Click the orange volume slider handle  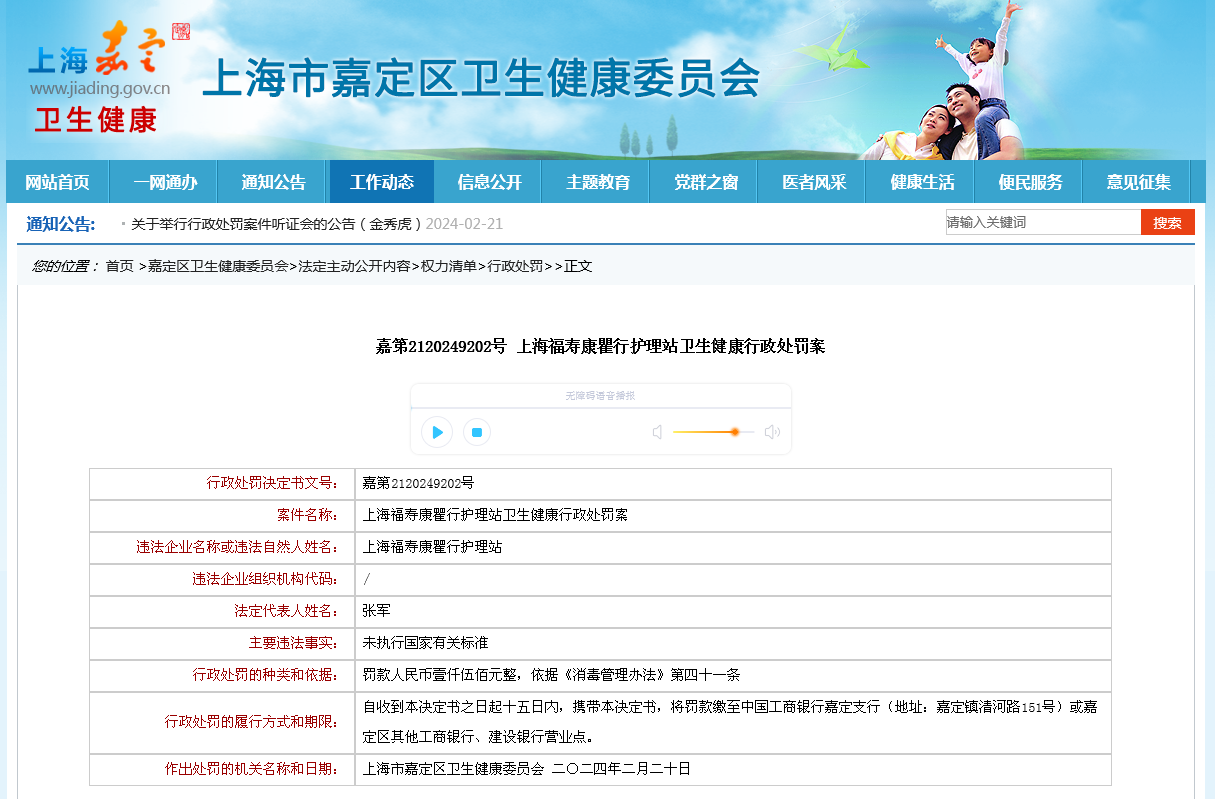735,432
